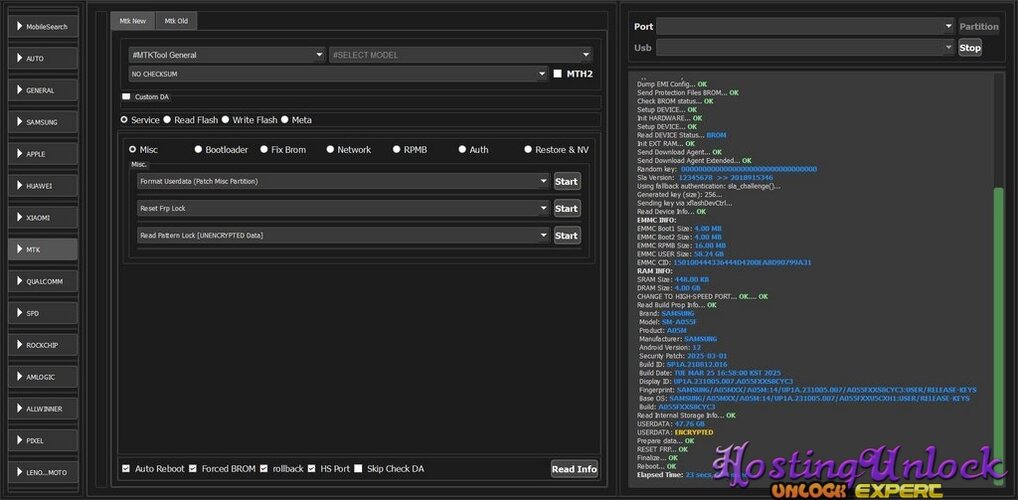Screen dimensions: 1018x500
Task: Open the QUALCOMM sidebar section
Action: [x=43, y=281]
